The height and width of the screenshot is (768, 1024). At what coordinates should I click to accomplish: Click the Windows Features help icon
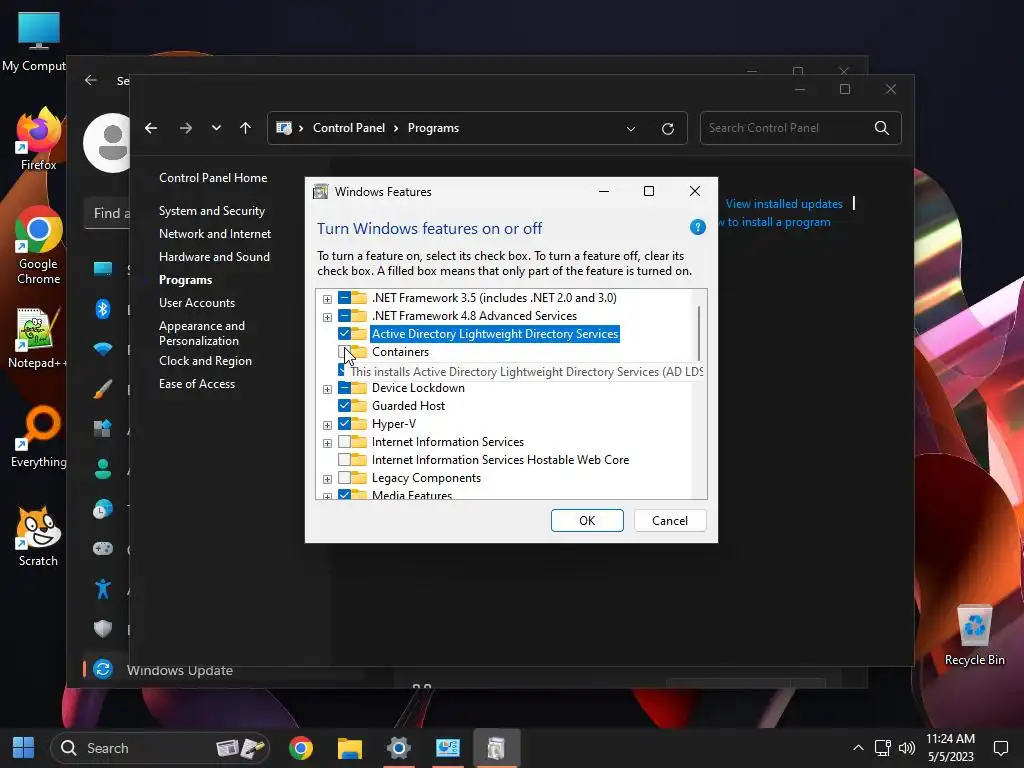tap(697, 227)
